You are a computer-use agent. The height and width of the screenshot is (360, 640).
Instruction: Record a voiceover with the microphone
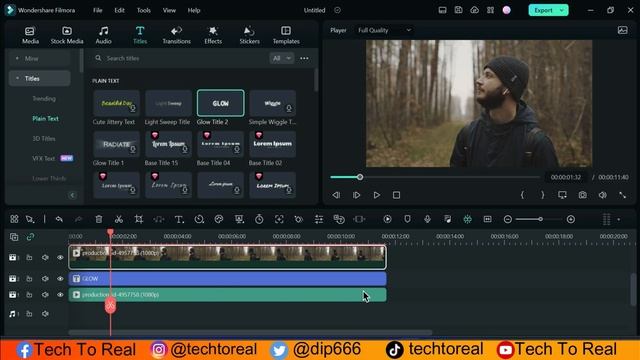427,219
